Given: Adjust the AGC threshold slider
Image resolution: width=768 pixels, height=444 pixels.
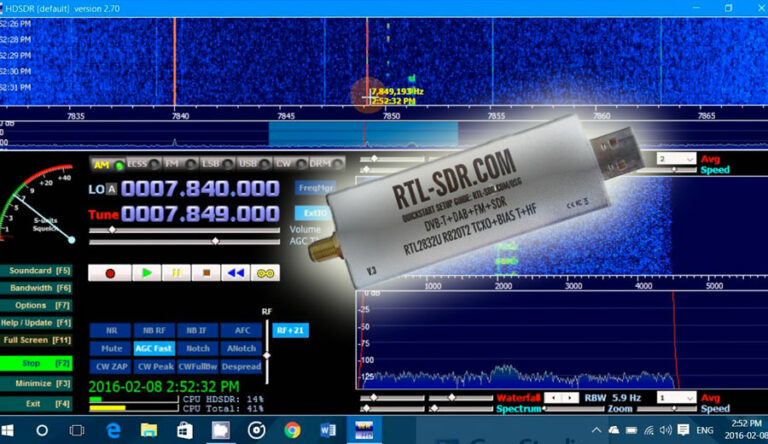Looking at the screenshot, I should click(x=184, y=241).
